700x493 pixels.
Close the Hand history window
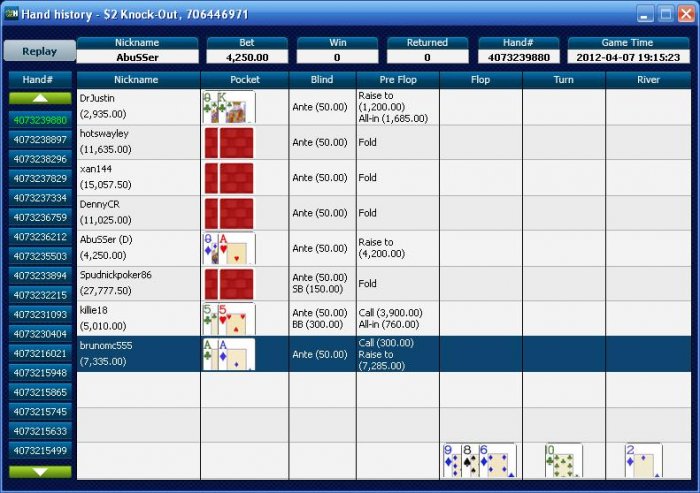[686, 14]
